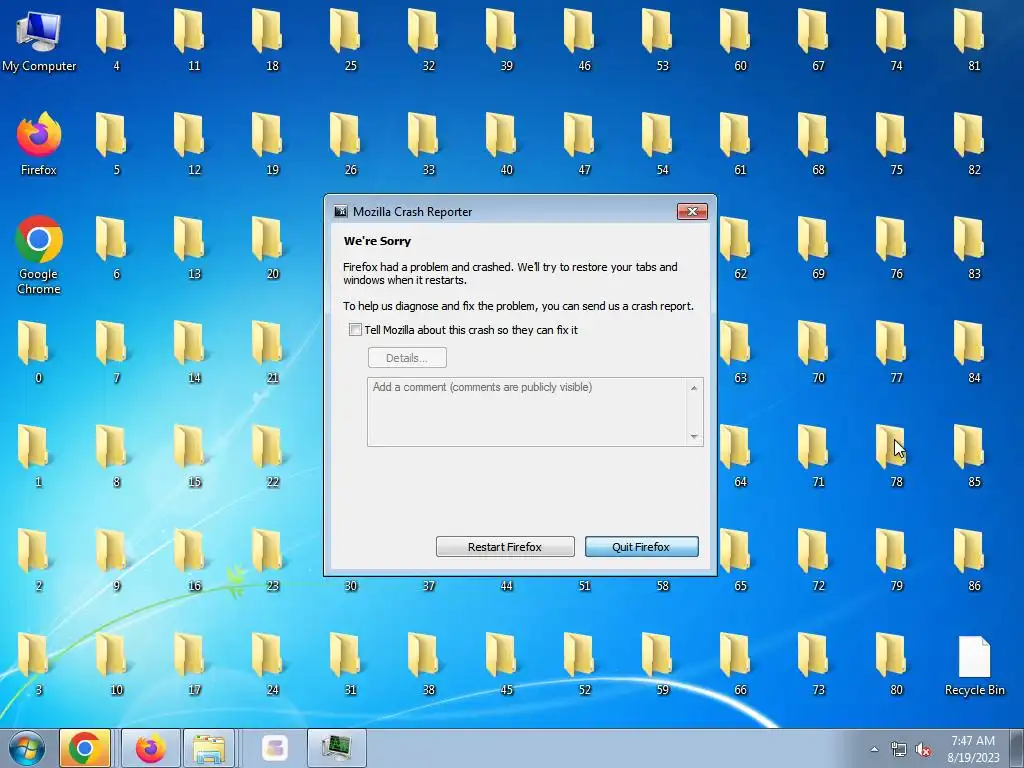Check Tell Mozilla about this crash checkbox

click(x=355, y=330)
